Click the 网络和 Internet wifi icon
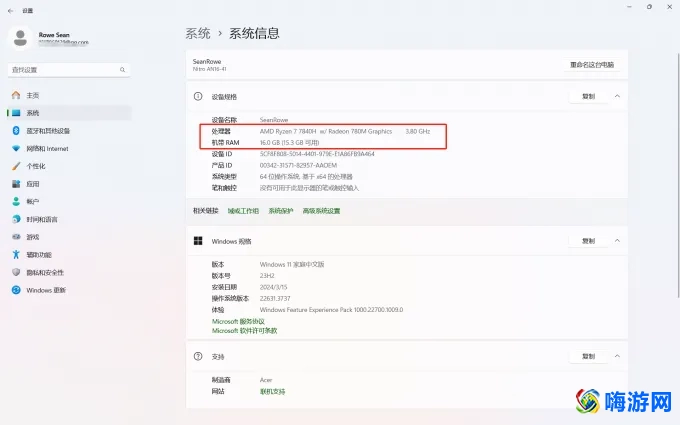Image resolution: width=680 pixels, height=425 pixels. click(x=16, y=148)
